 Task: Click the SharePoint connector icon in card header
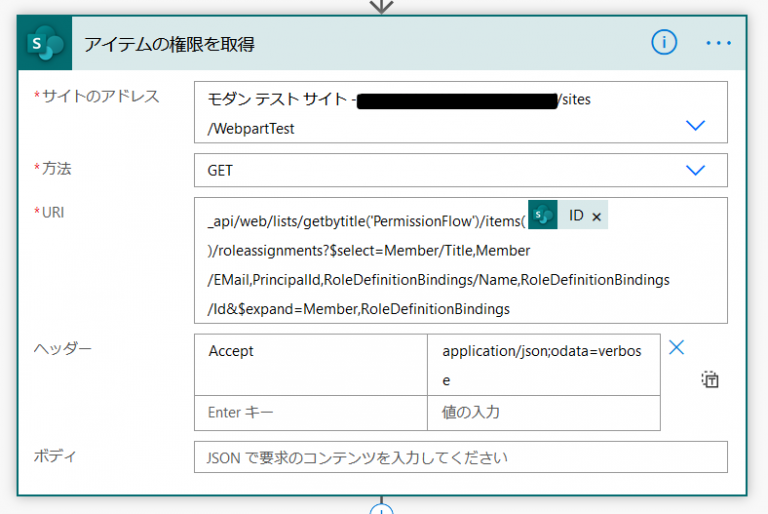pyautogui.click(x=43, y=43)
